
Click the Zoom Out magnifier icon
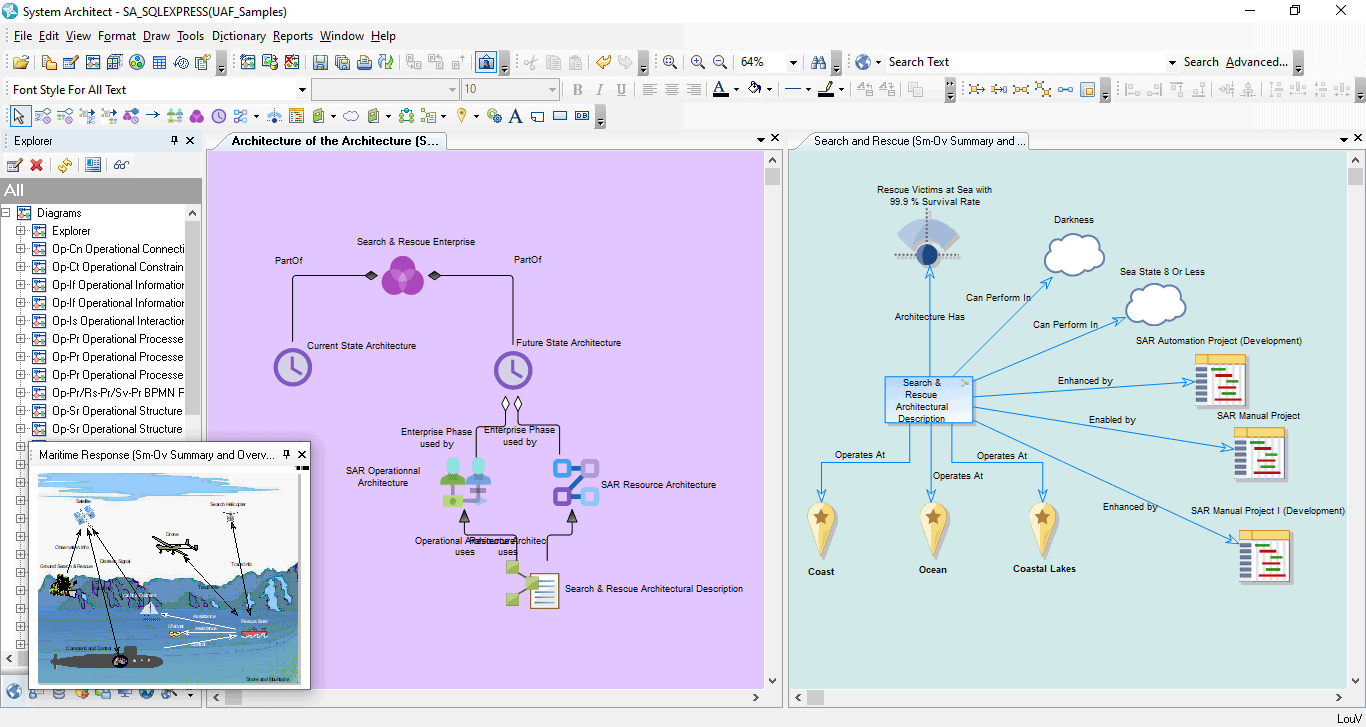(720, 62)
